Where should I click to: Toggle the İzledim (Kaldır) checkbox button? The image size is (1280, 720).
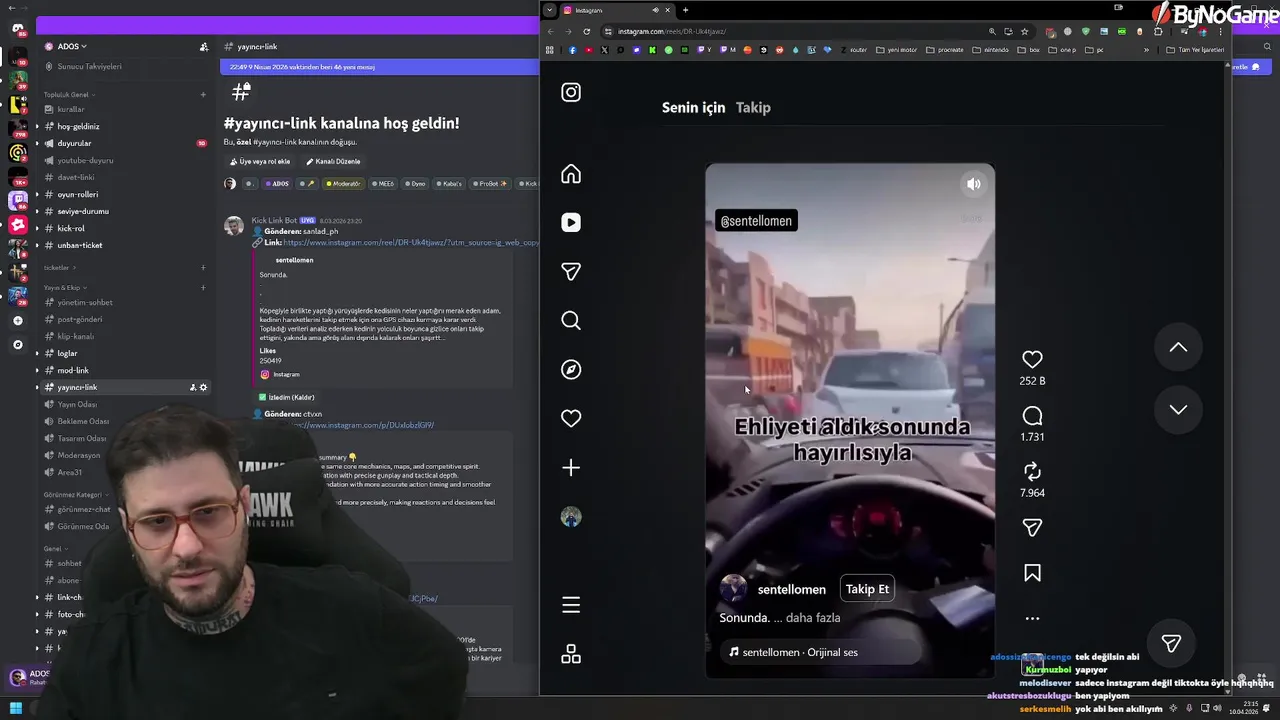coord(287,397)
